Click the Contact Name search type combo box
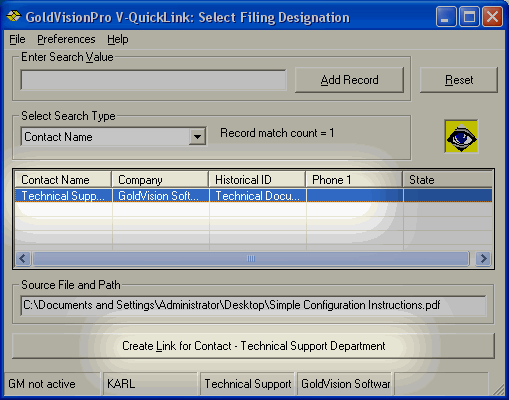Image resolution: width=509 pixels, height=400 pixels. 113,137
